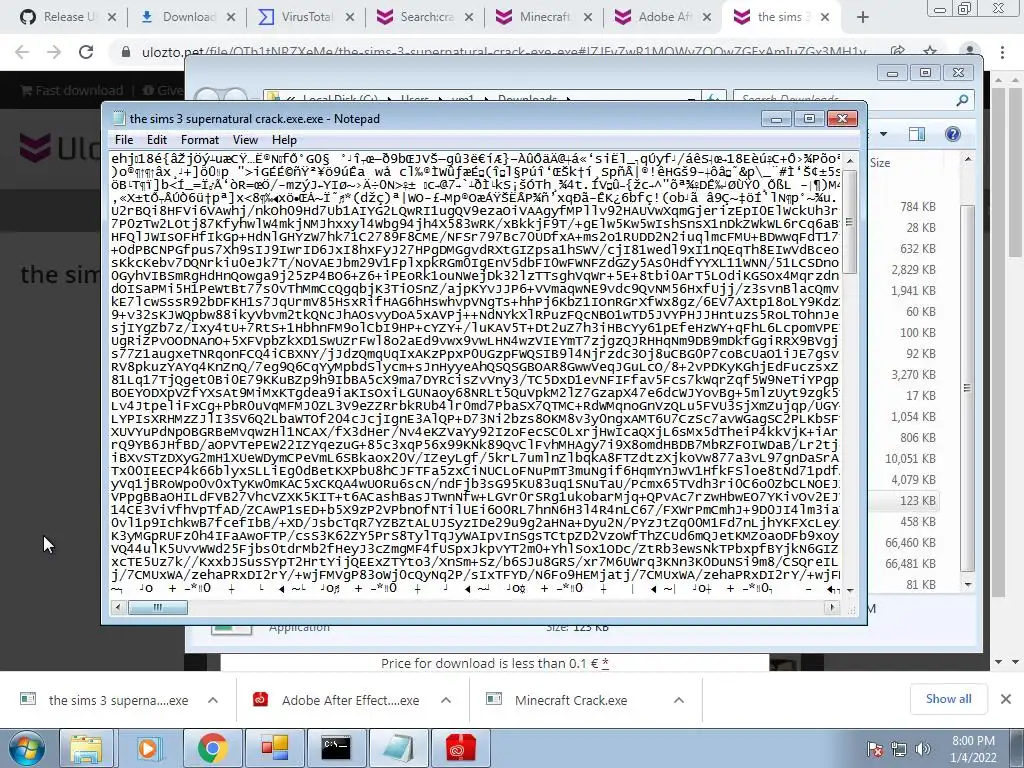Click the Action Center flag tray icon
Screen dimensions: 1024x768
tap(874, 749)
